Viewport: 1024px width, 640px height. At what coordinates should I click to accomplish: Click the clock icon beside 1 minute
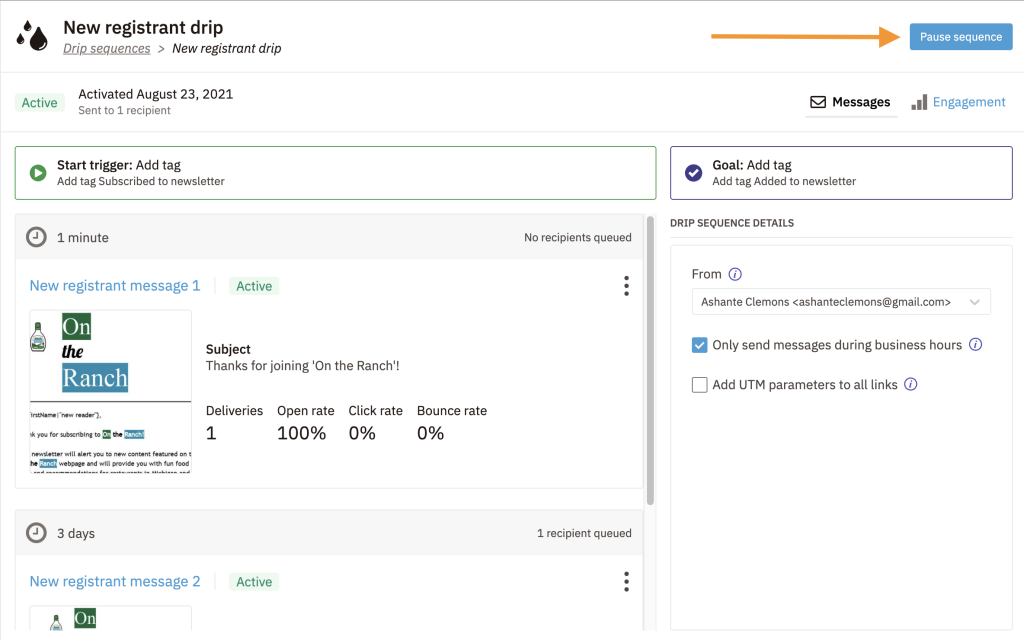pos(37,237)
